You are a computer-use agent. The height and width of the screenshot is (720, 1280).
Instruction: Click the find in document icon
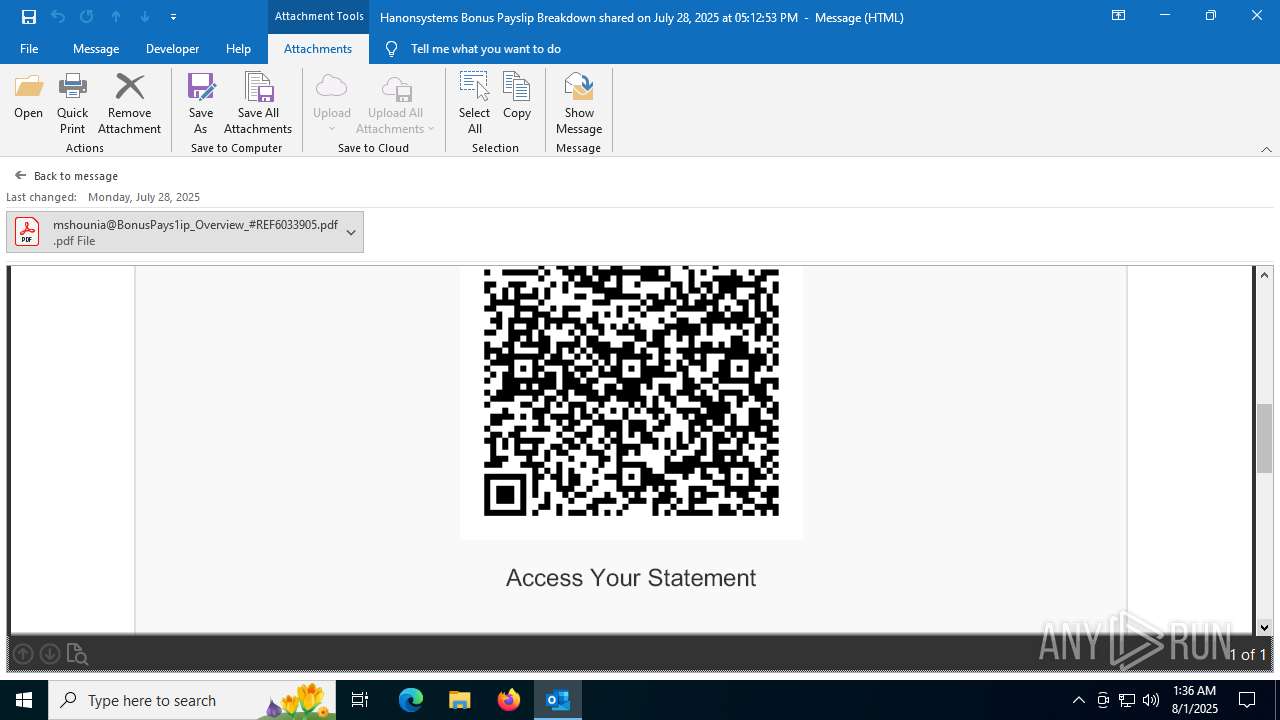click(77, 654)
